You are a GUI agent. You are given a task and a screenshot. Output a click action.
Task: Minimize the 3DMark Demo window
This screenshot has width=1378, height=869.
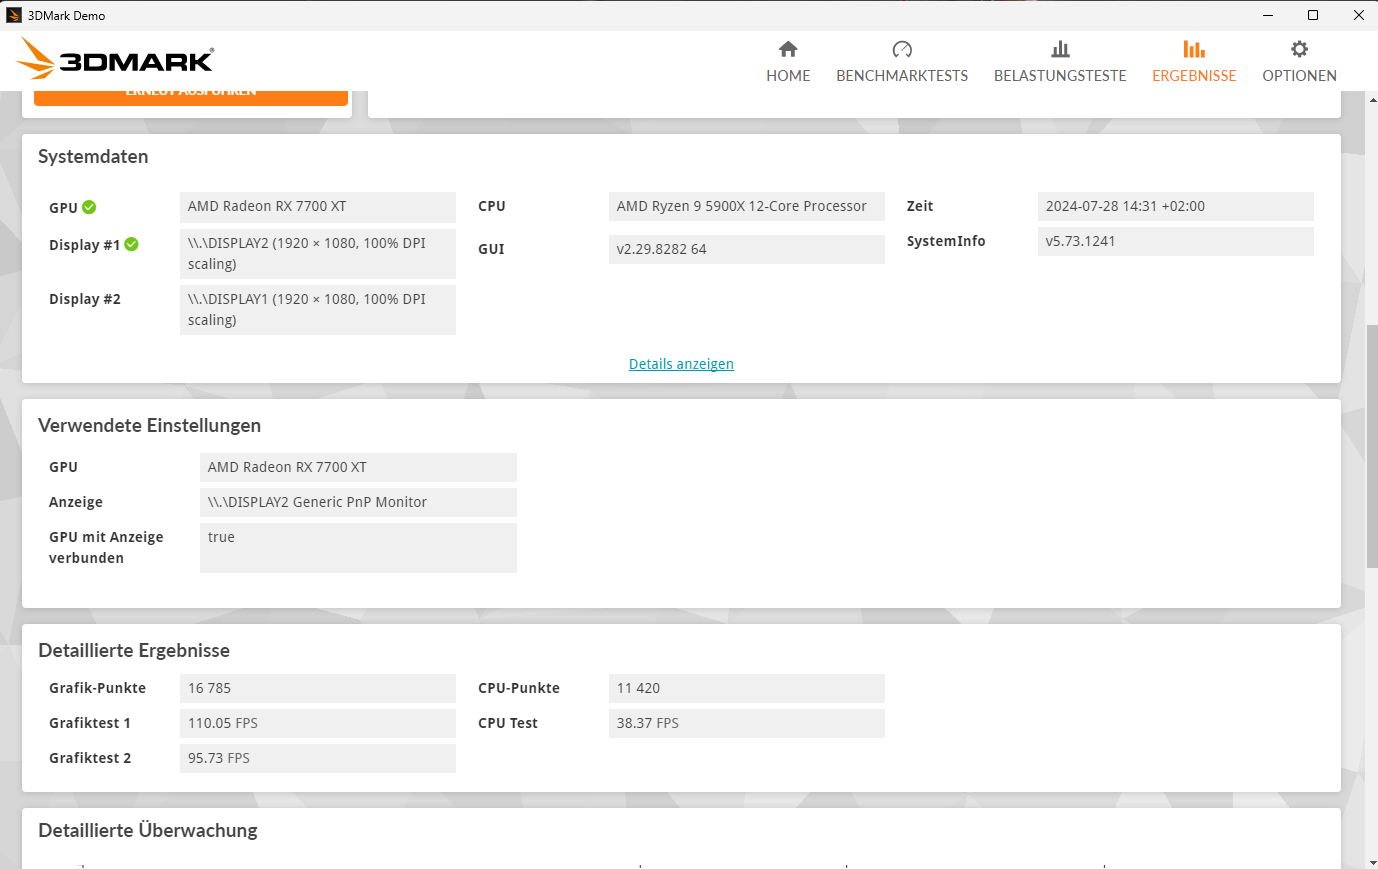[x=1268, y=15]
